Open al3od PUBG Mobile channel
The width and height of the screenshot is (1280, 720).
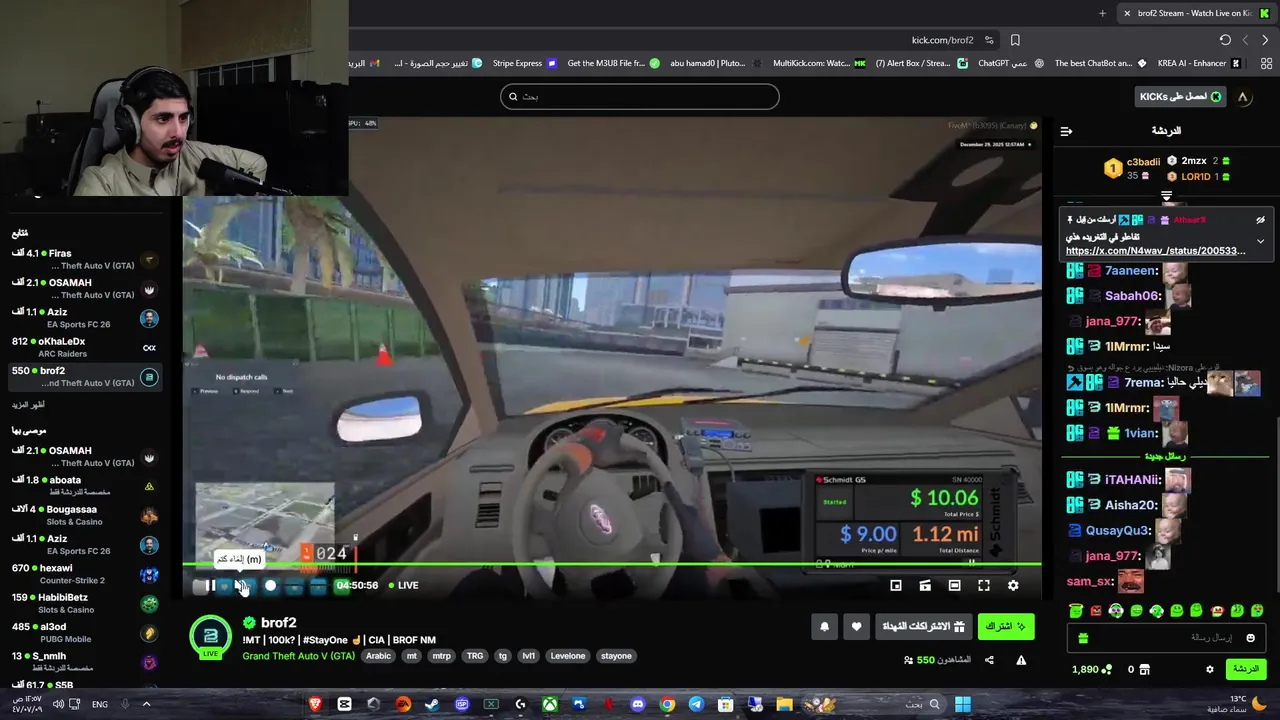point(85,633)
